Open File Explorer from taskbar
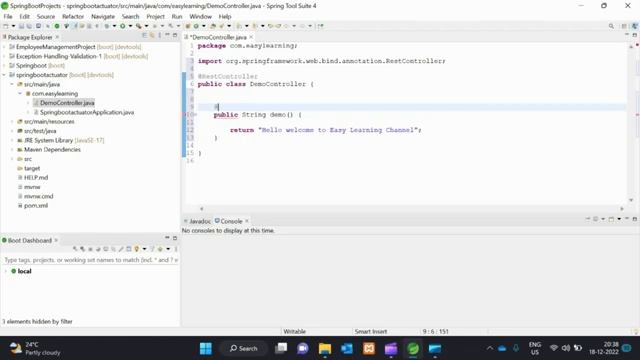This screenshot has width=640, height=360. click(x=325, y=348)
